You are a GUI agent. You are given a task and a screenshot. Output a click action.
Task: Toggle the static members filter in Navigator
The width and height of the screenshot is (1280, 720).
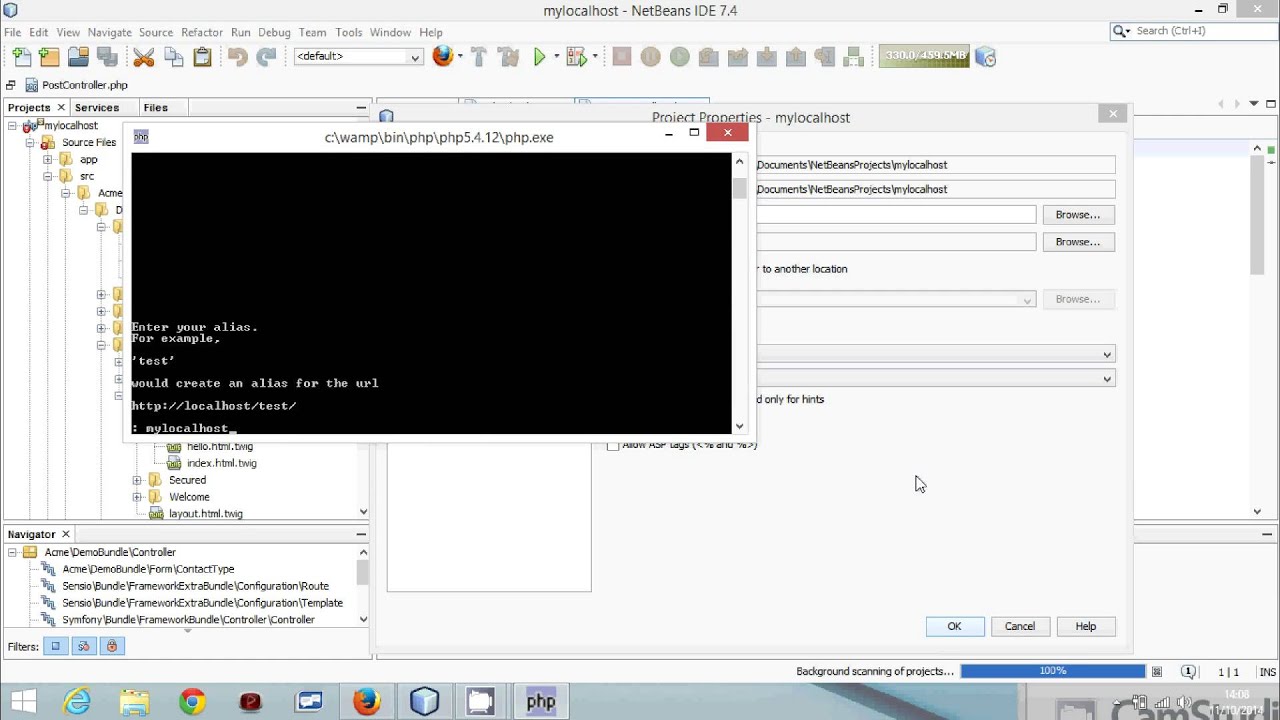pos(84,647)
